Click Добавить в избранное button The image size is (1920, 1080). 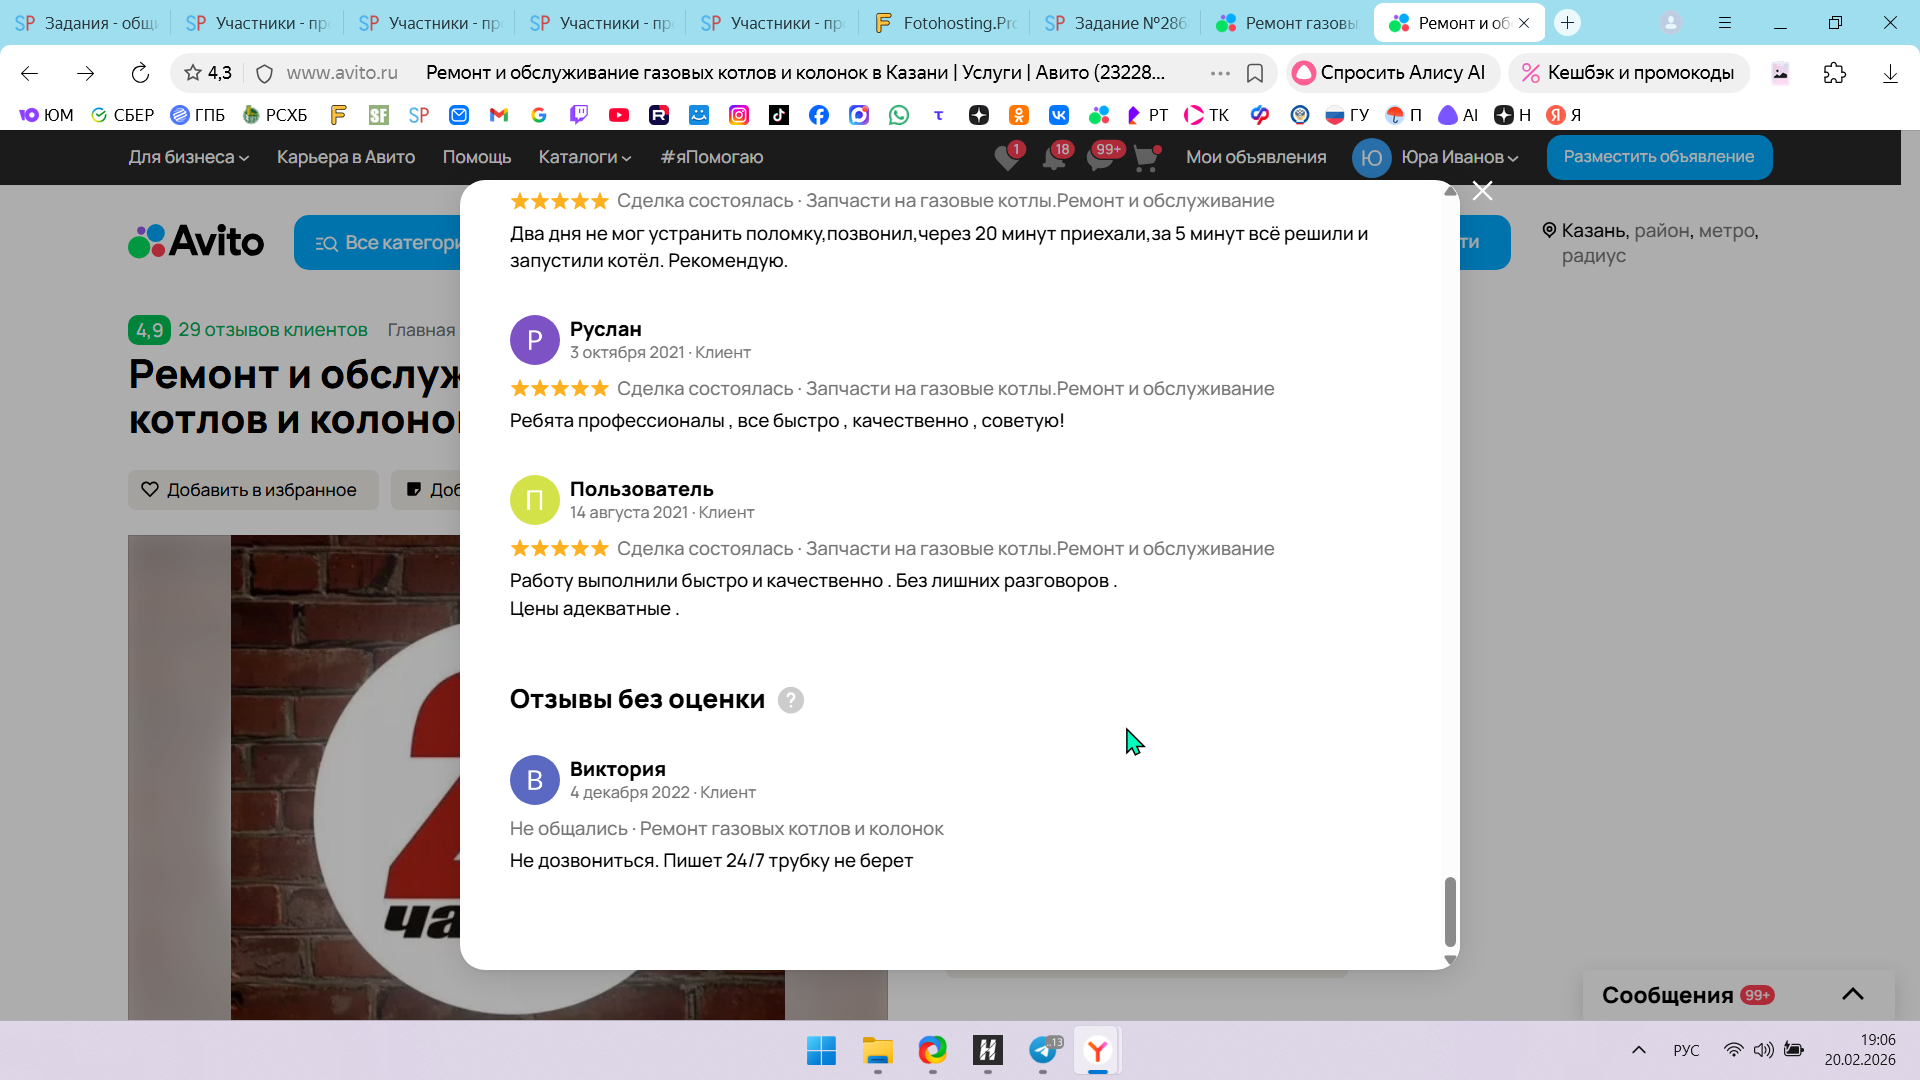click(253, 490)
